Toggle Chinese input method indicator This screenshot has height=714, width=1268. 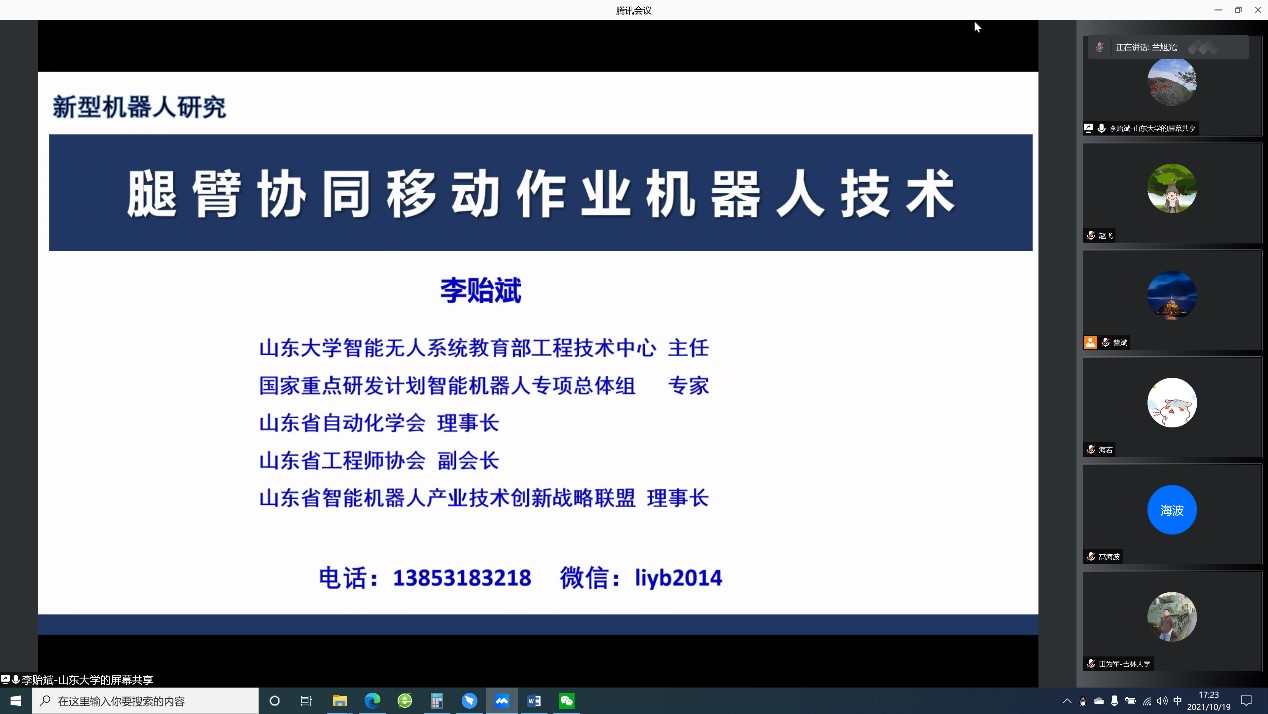1177,701
